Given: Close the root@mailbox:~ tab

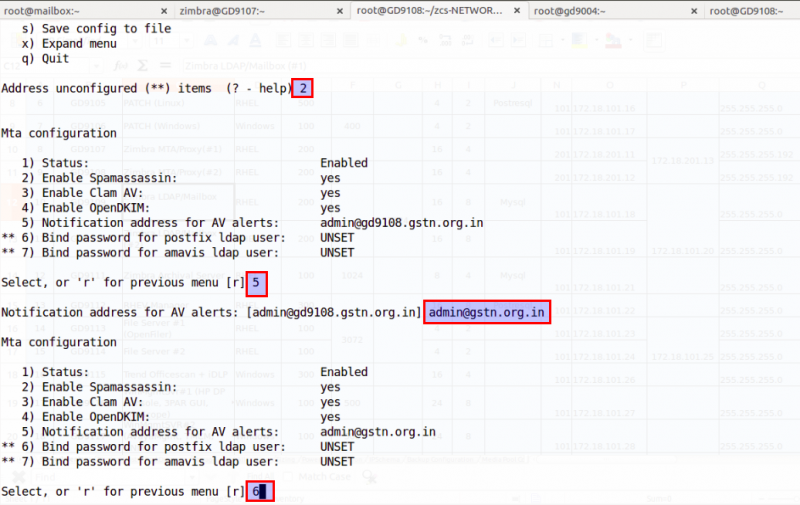Looking at the screenshot, I should click(x=164, y=11).
